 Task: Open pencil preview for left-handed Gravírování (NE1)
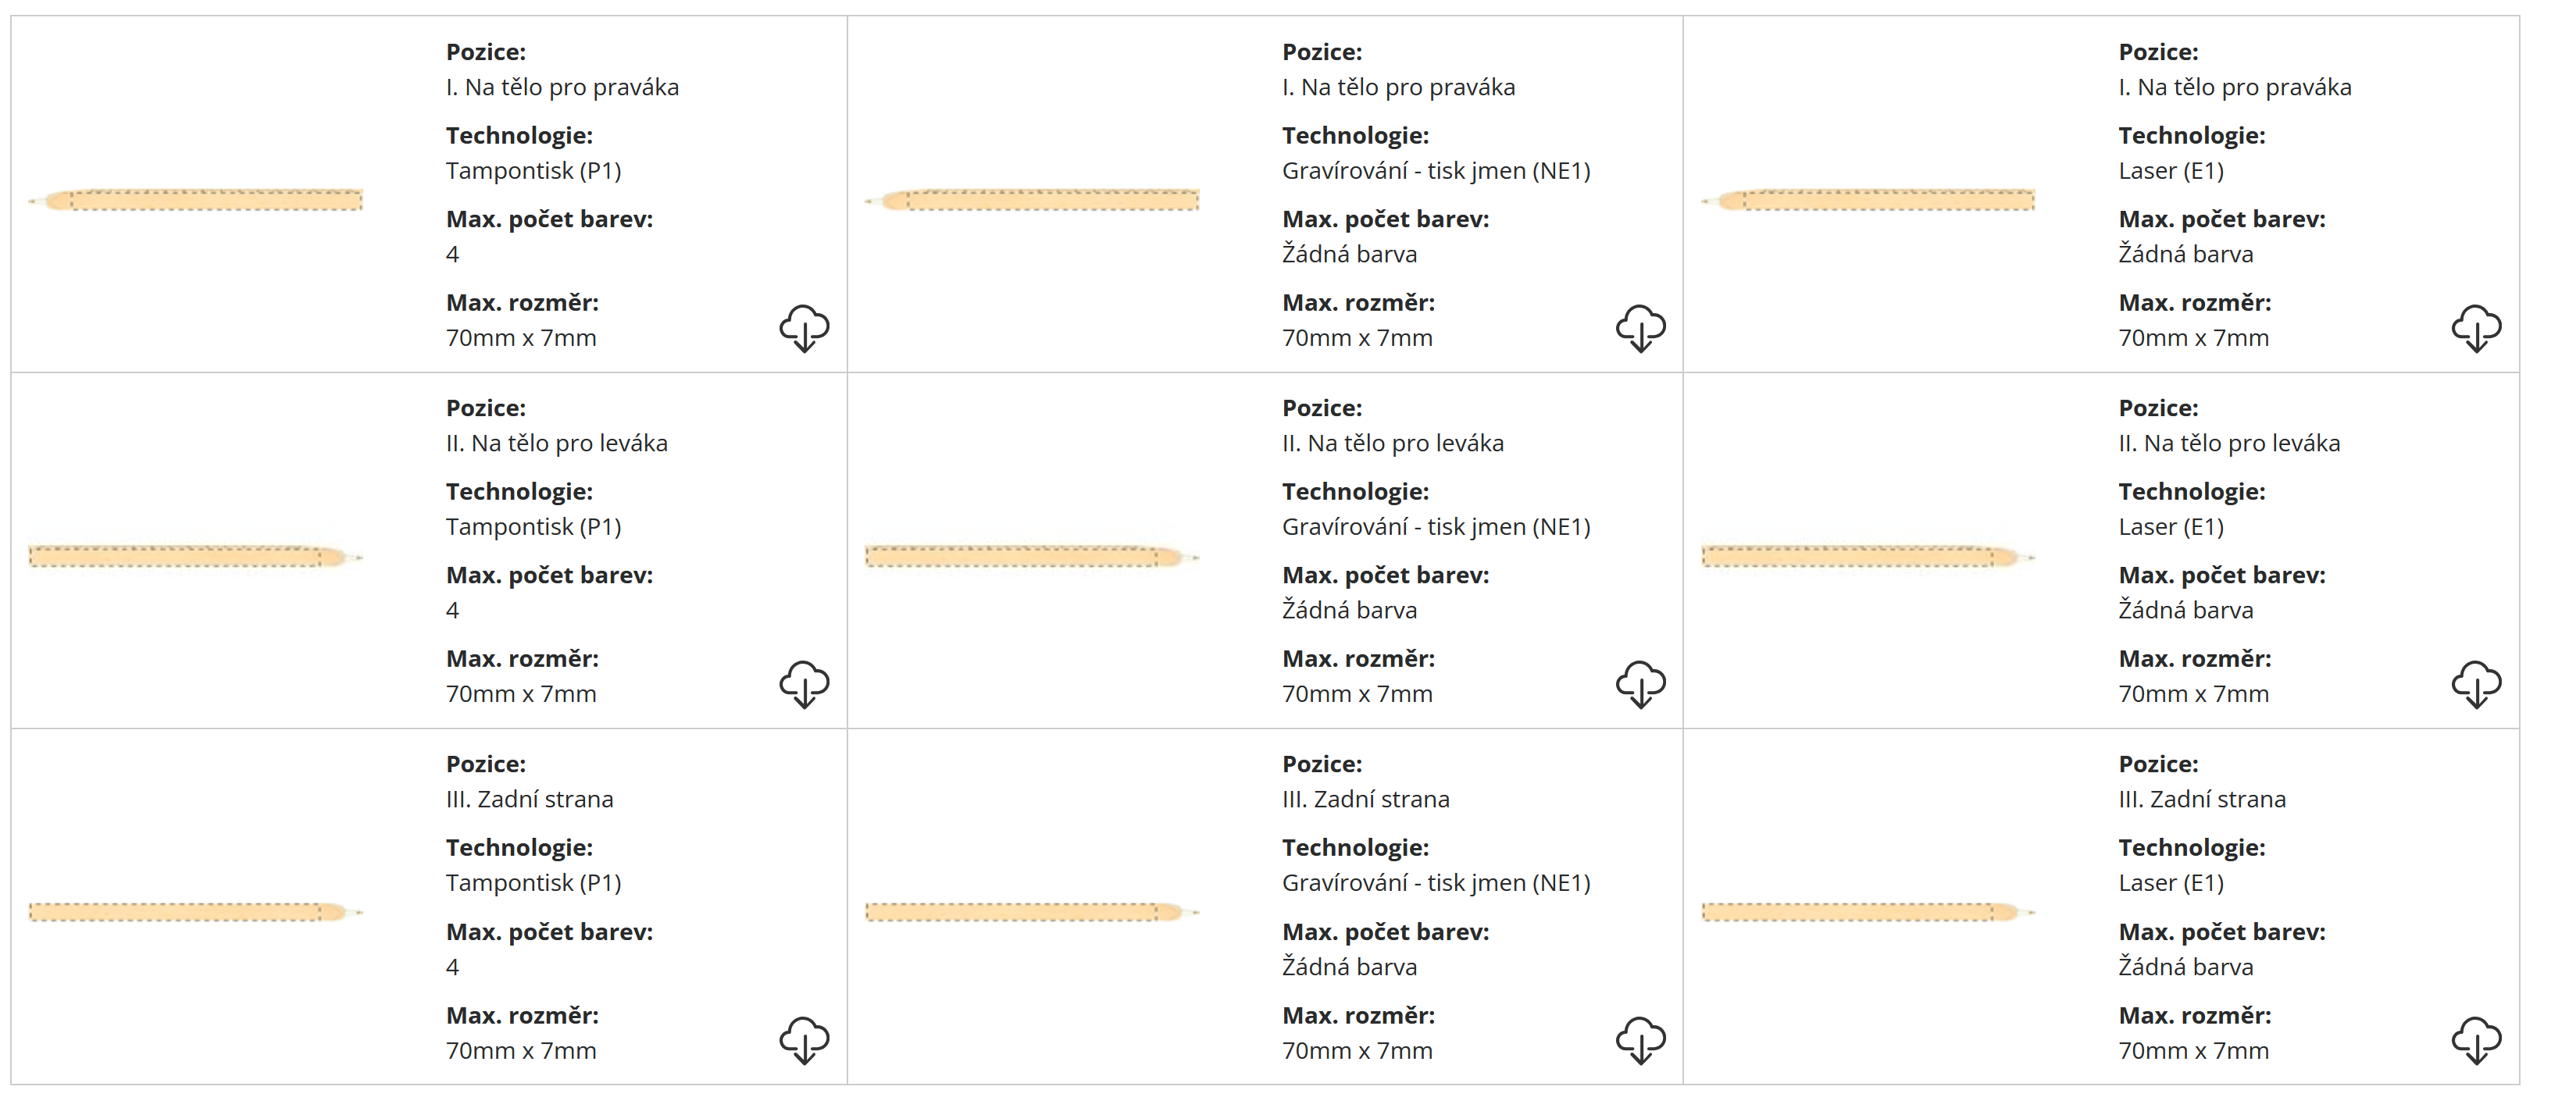point(1032,556)
